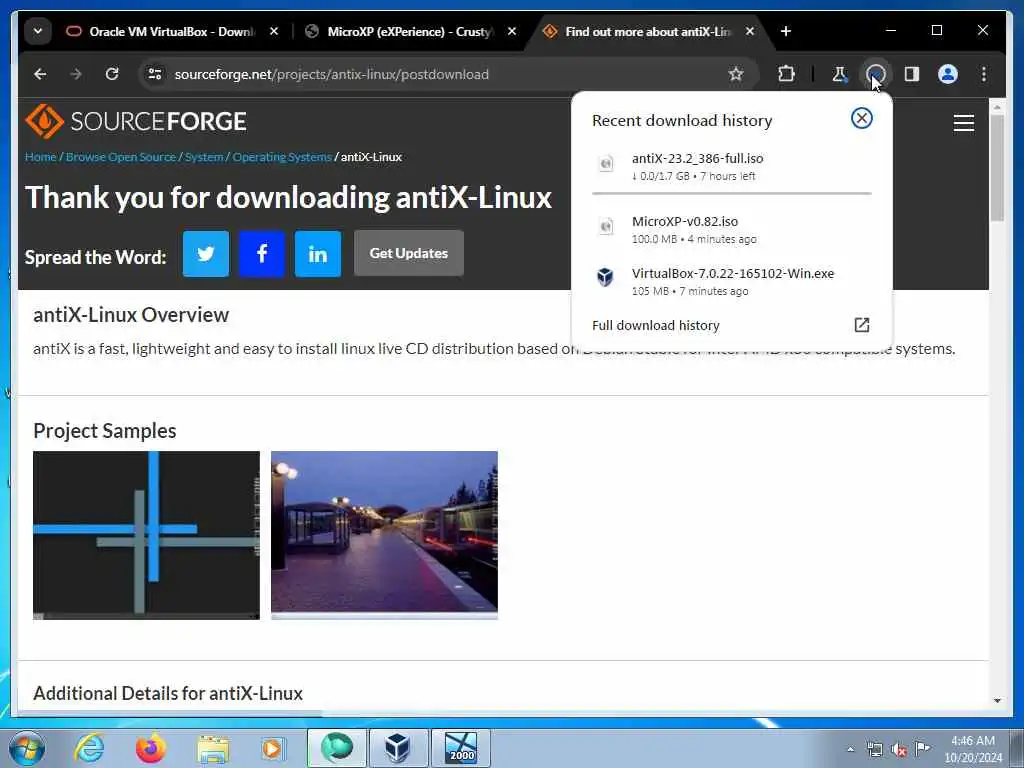The height and width of the screenshot is (768, 1024).
Task: View site information icon in address bar
Action: click(x=155, y=74)
